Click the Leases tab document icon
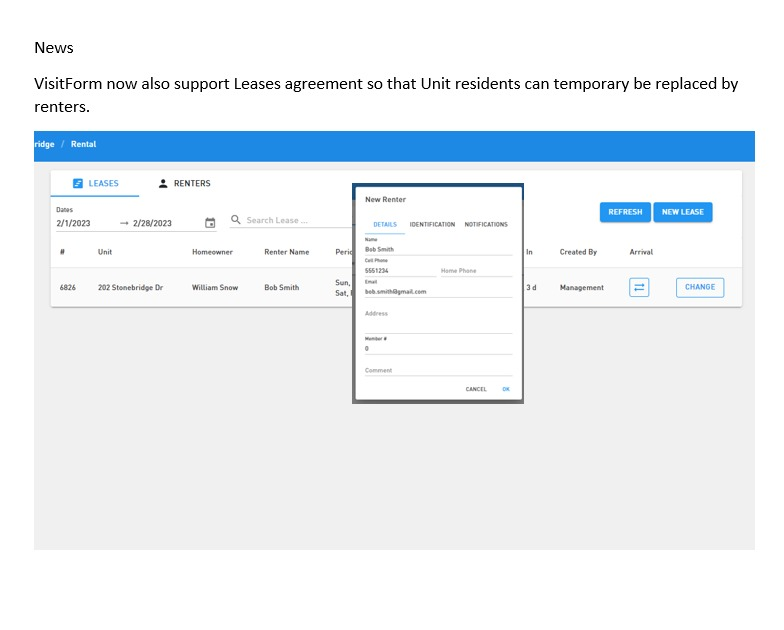Viewport: 784px width, 630px height. (x=78, y=184)
